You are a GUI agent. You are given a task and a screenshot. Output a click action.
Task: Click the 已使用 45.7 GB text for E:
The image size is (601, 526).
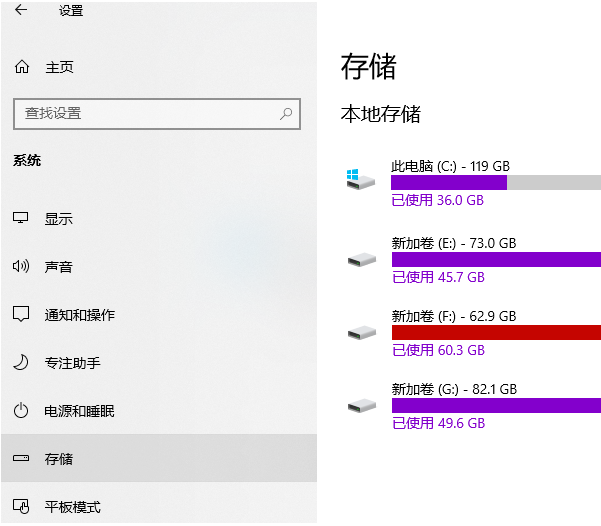tap(438, 277)
